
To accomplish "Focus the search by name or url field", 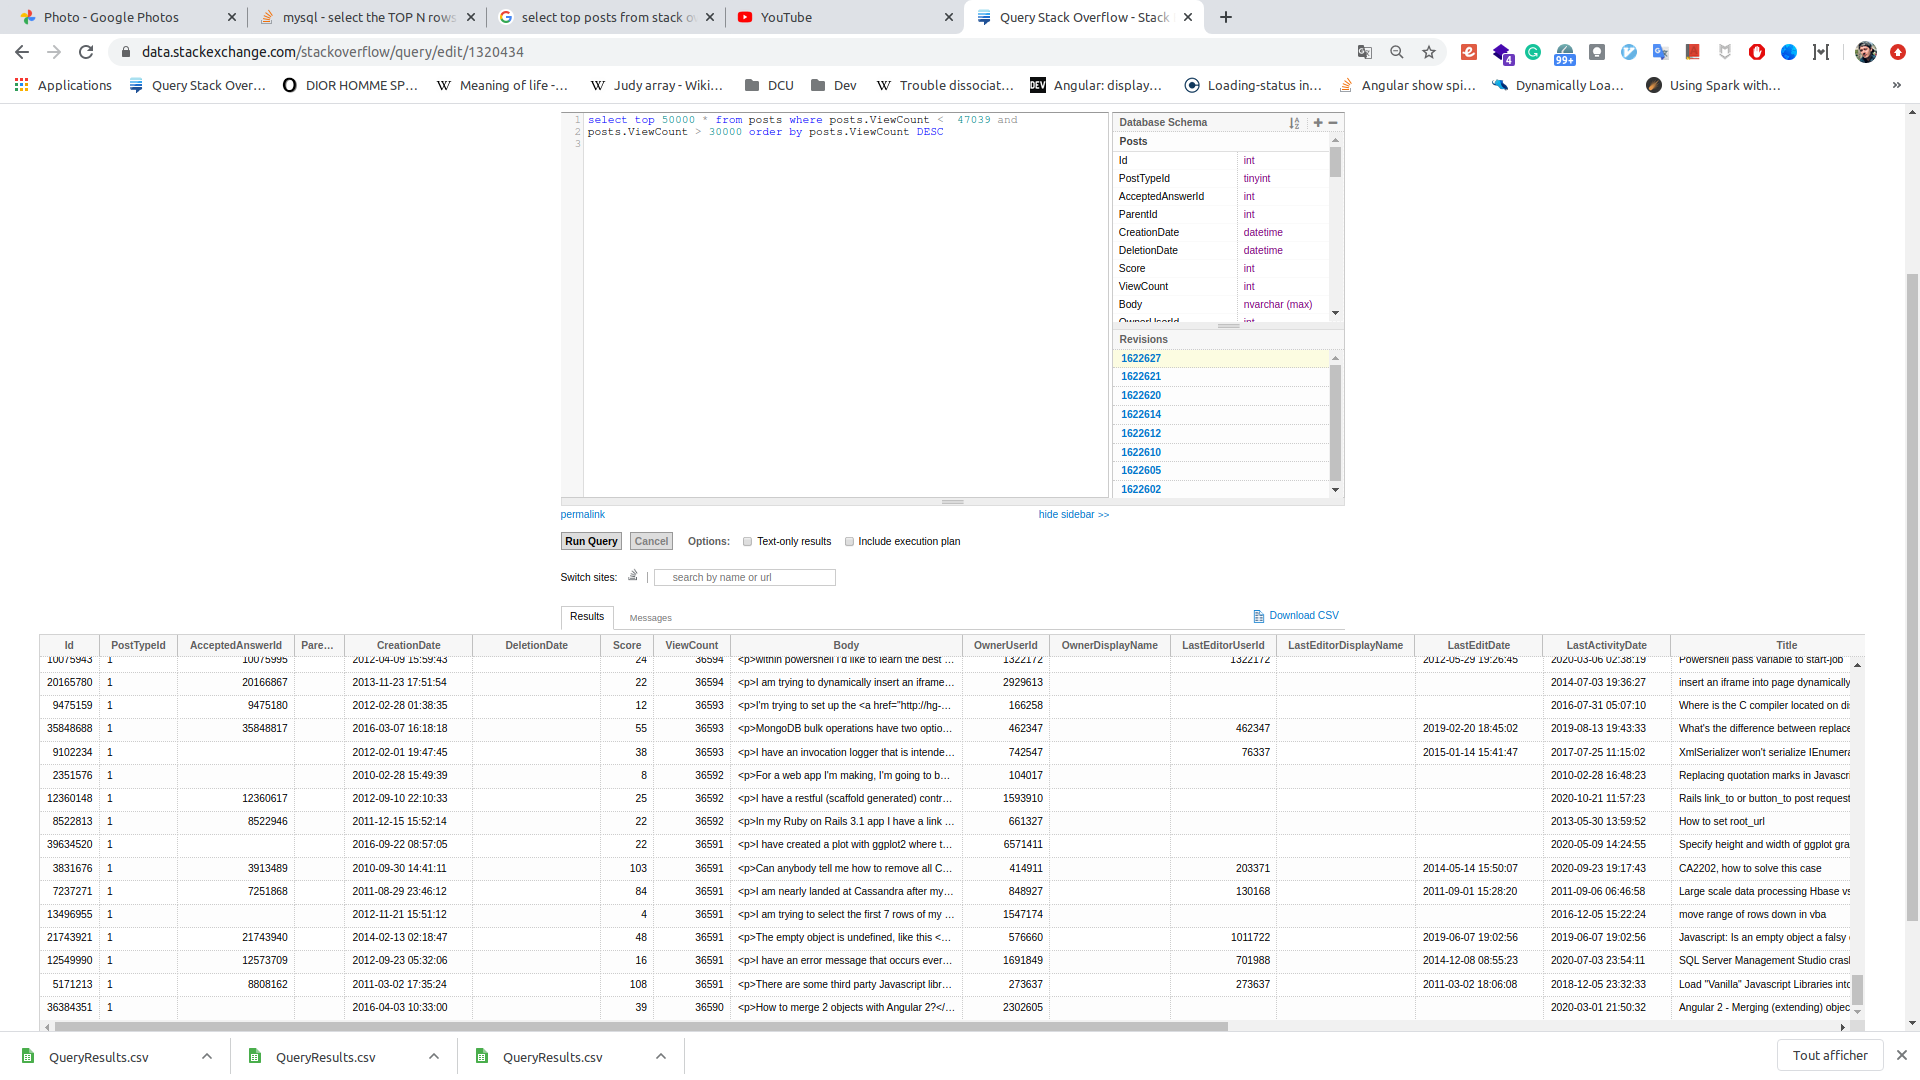I will [744, 577].
